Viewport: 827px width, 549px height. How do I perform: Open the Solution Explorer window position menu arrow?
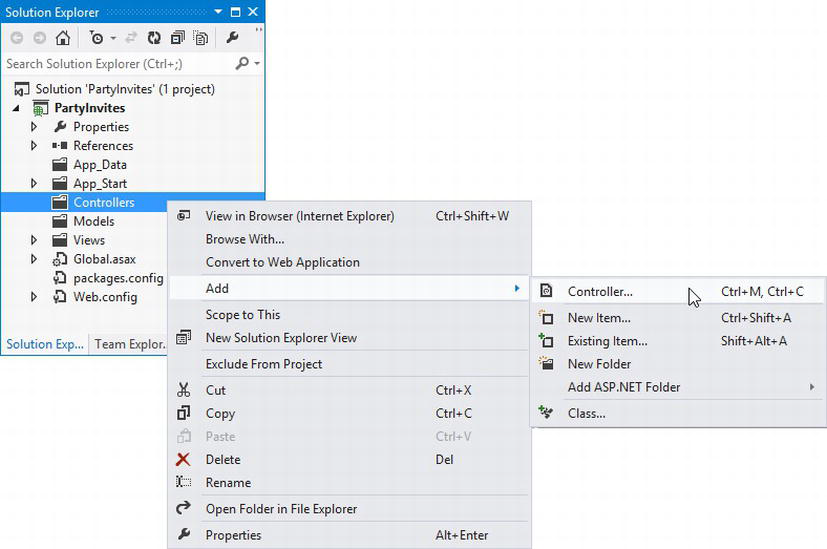point(218,12)
